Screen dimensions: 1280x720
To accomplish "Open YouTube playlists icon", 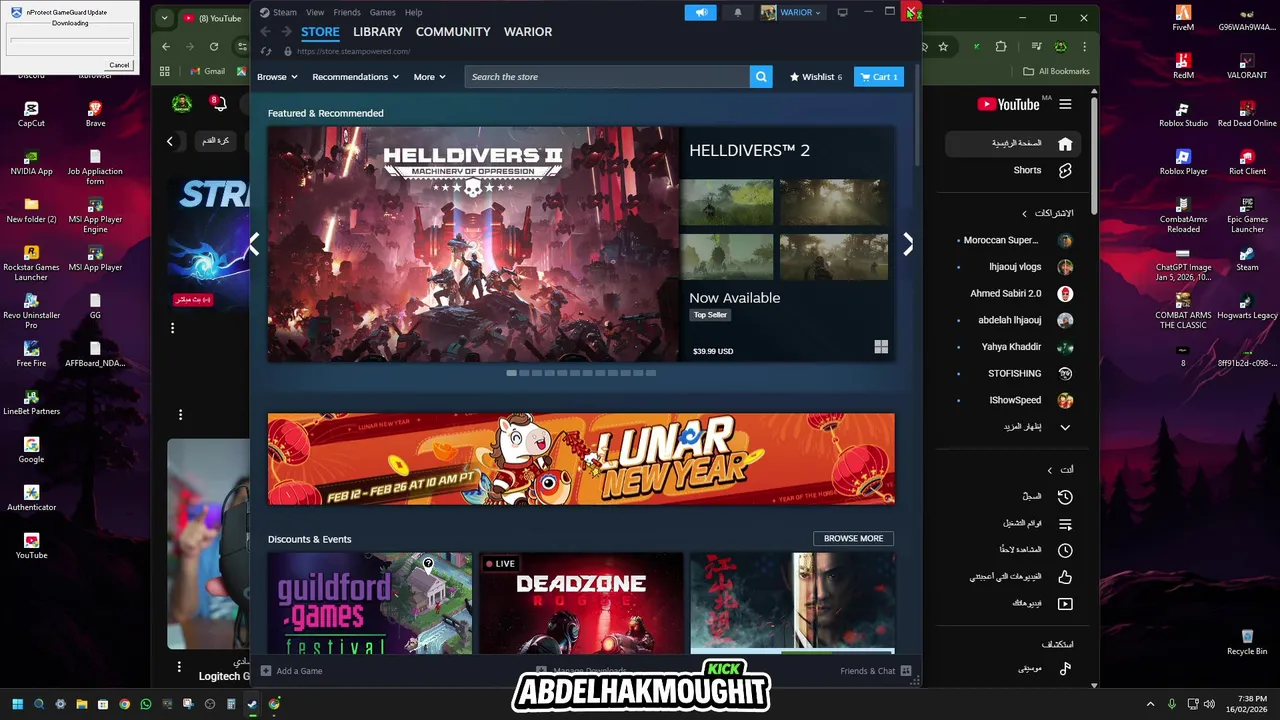I will pos(1065,524).
